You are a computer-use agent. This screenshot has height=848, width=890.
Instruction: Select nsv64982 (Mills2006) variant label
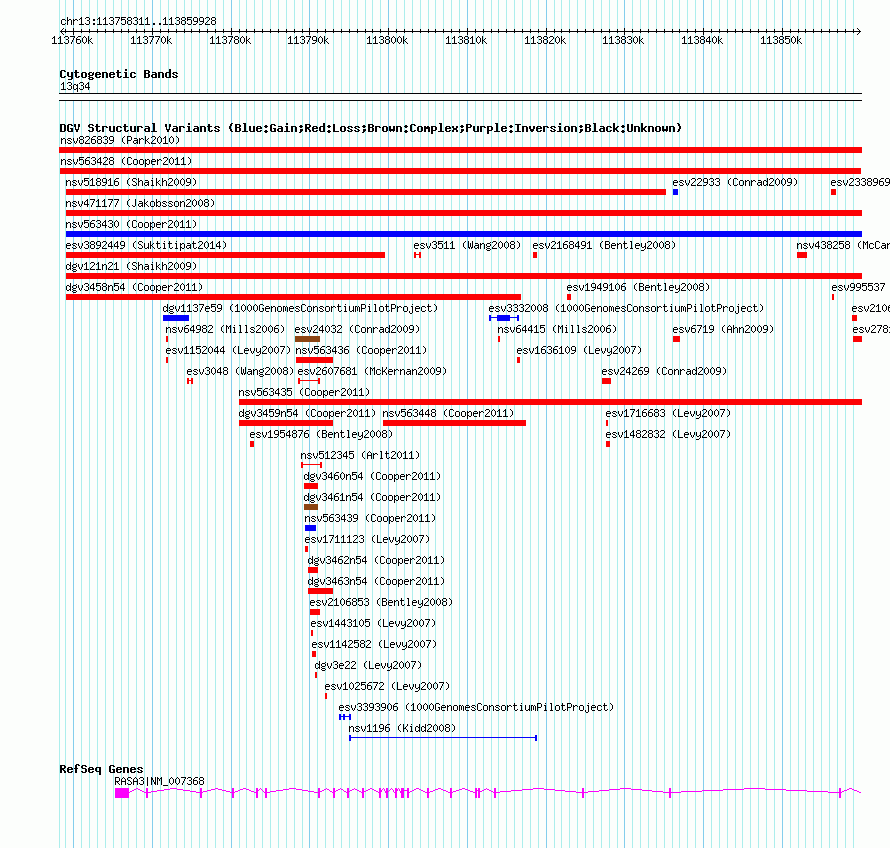point(225,329)
